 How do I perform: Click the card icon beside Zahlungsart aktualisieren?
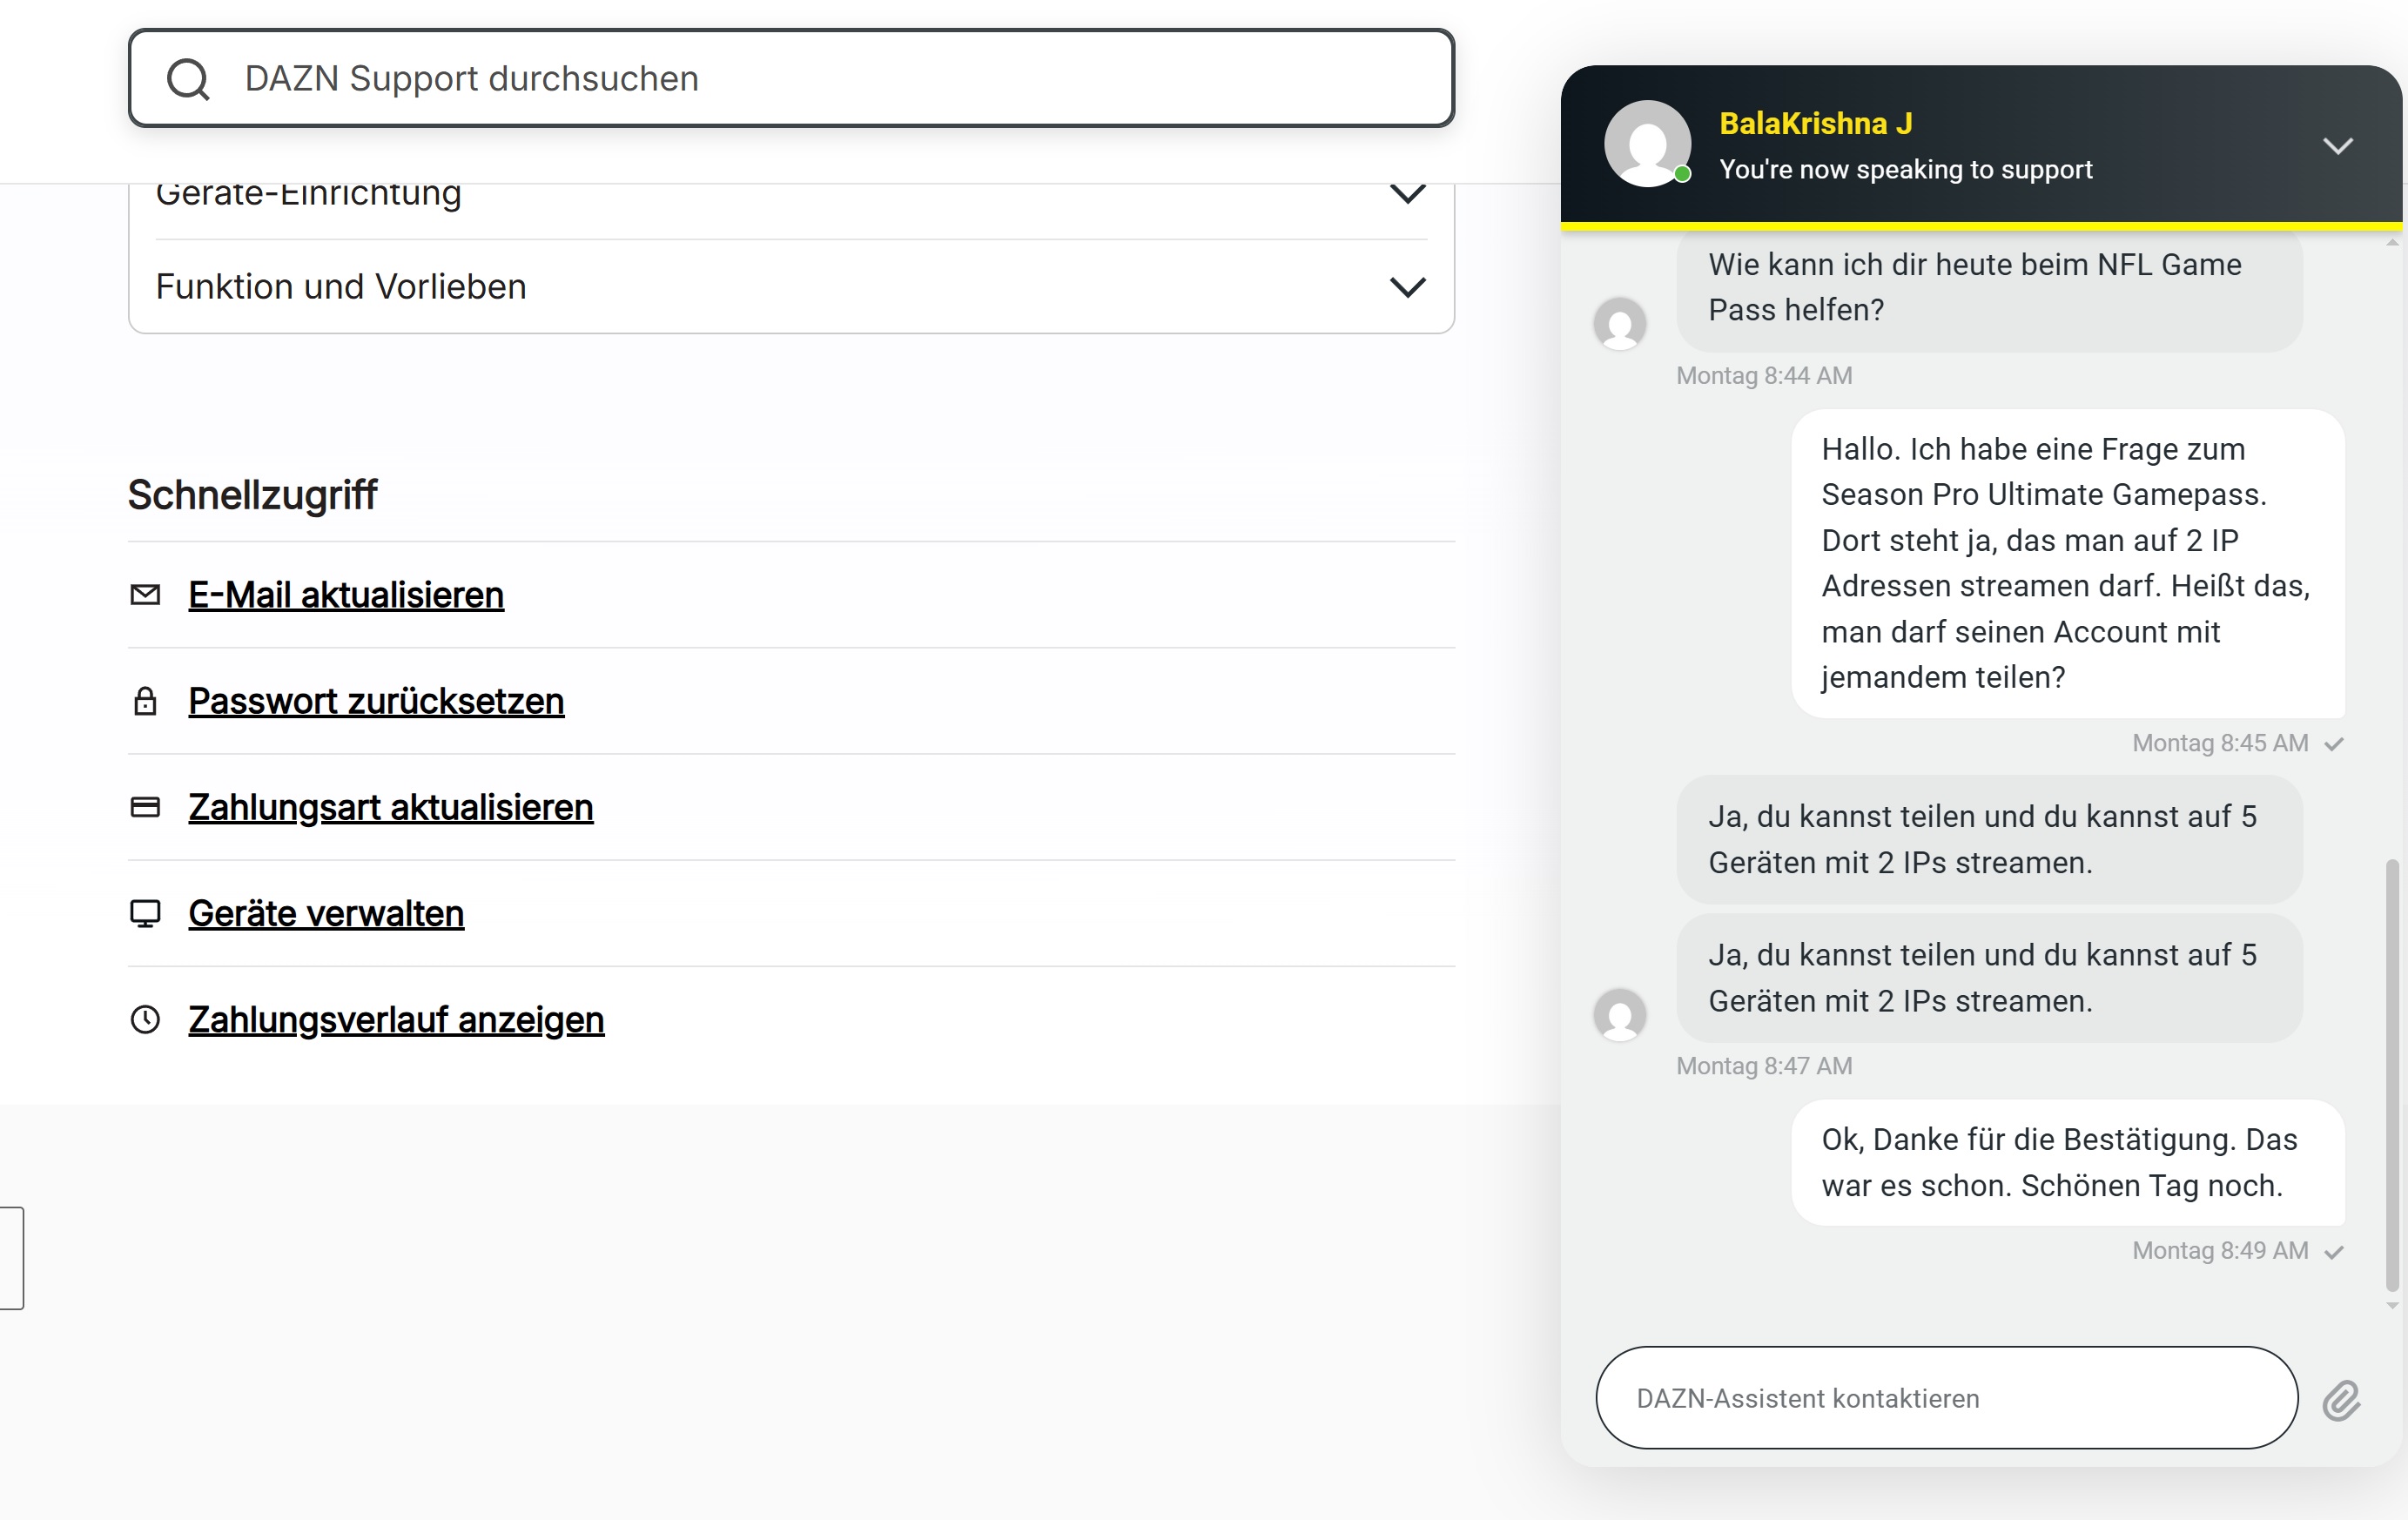[145, 807]
